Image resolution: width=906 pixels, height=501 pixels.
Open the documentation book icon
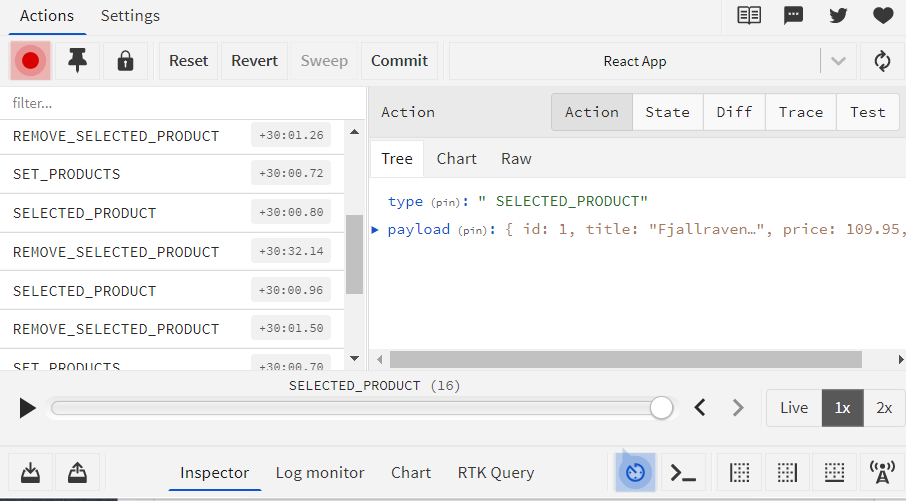[x=749, y=16]
